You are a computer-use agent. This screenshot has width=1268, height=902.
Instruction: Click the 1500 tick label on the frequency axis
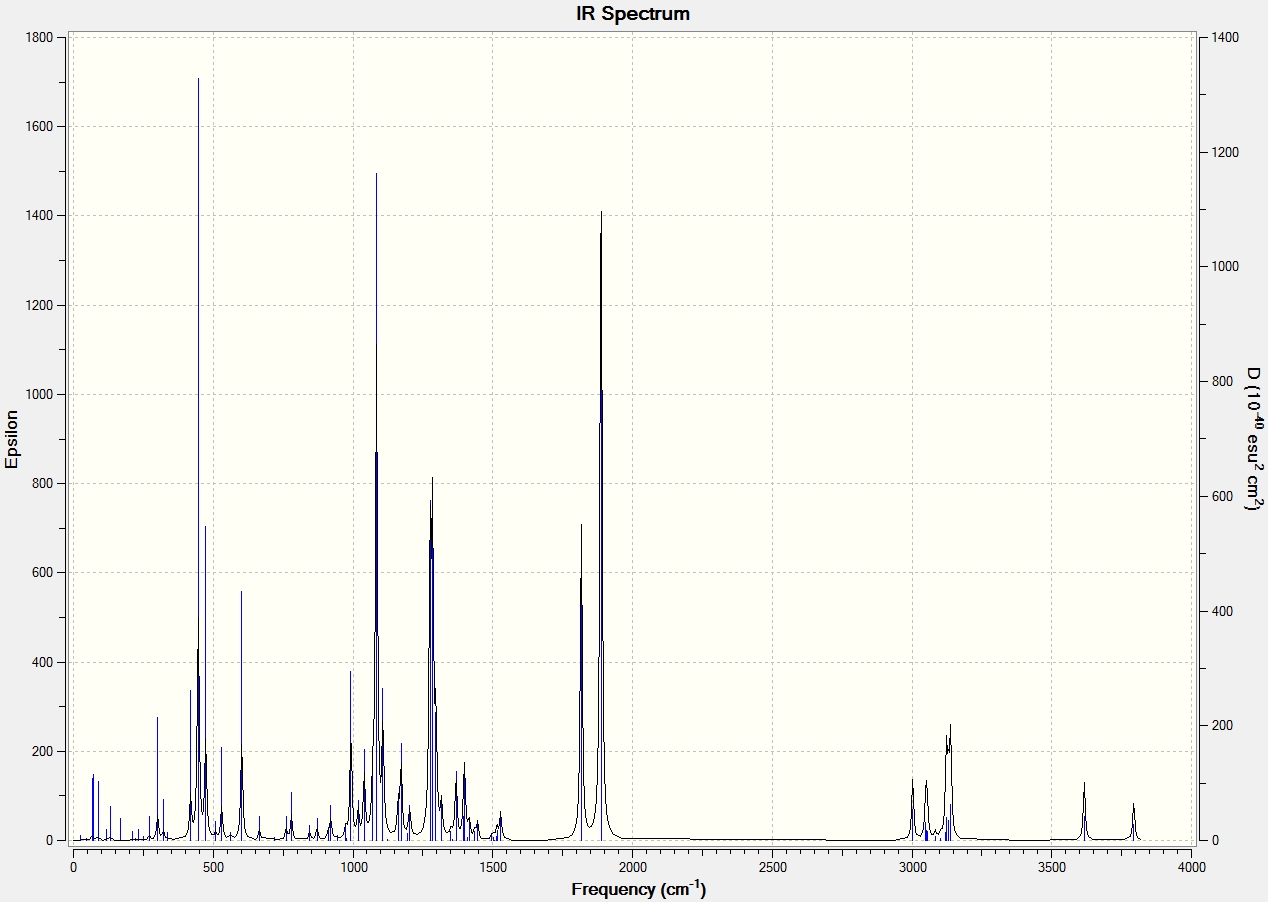[492, 866]
